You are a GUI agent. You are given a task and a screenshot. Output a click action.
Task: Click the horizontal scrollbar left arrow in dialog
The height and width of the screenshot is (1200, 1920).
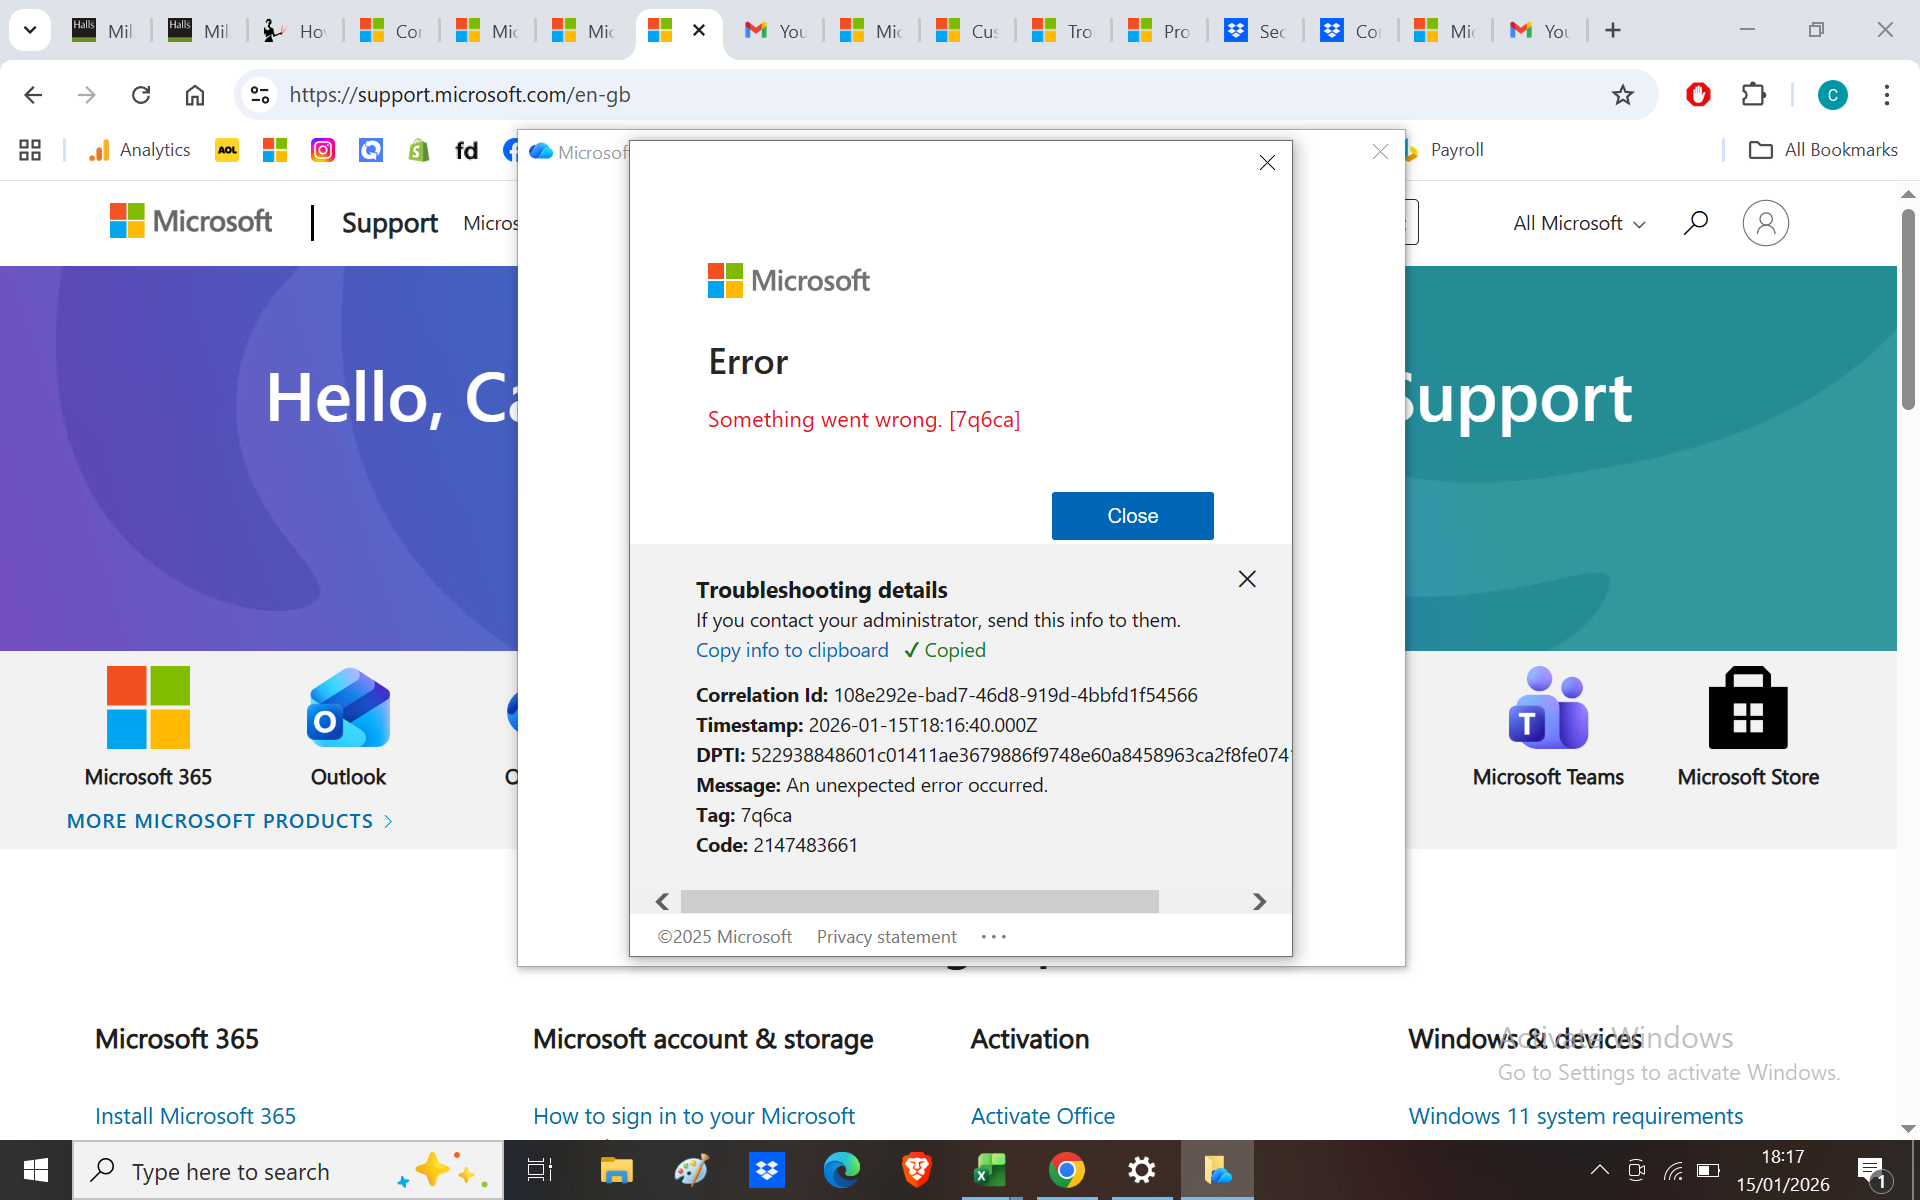coord(662,902)
